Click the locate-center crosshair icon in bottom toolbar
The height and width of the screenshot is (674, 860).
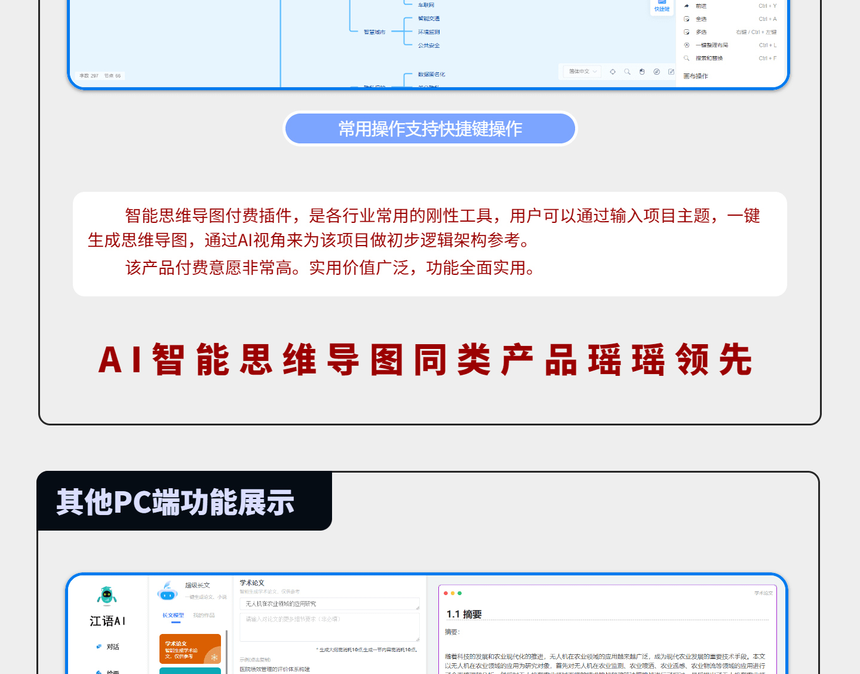(613, 72)
